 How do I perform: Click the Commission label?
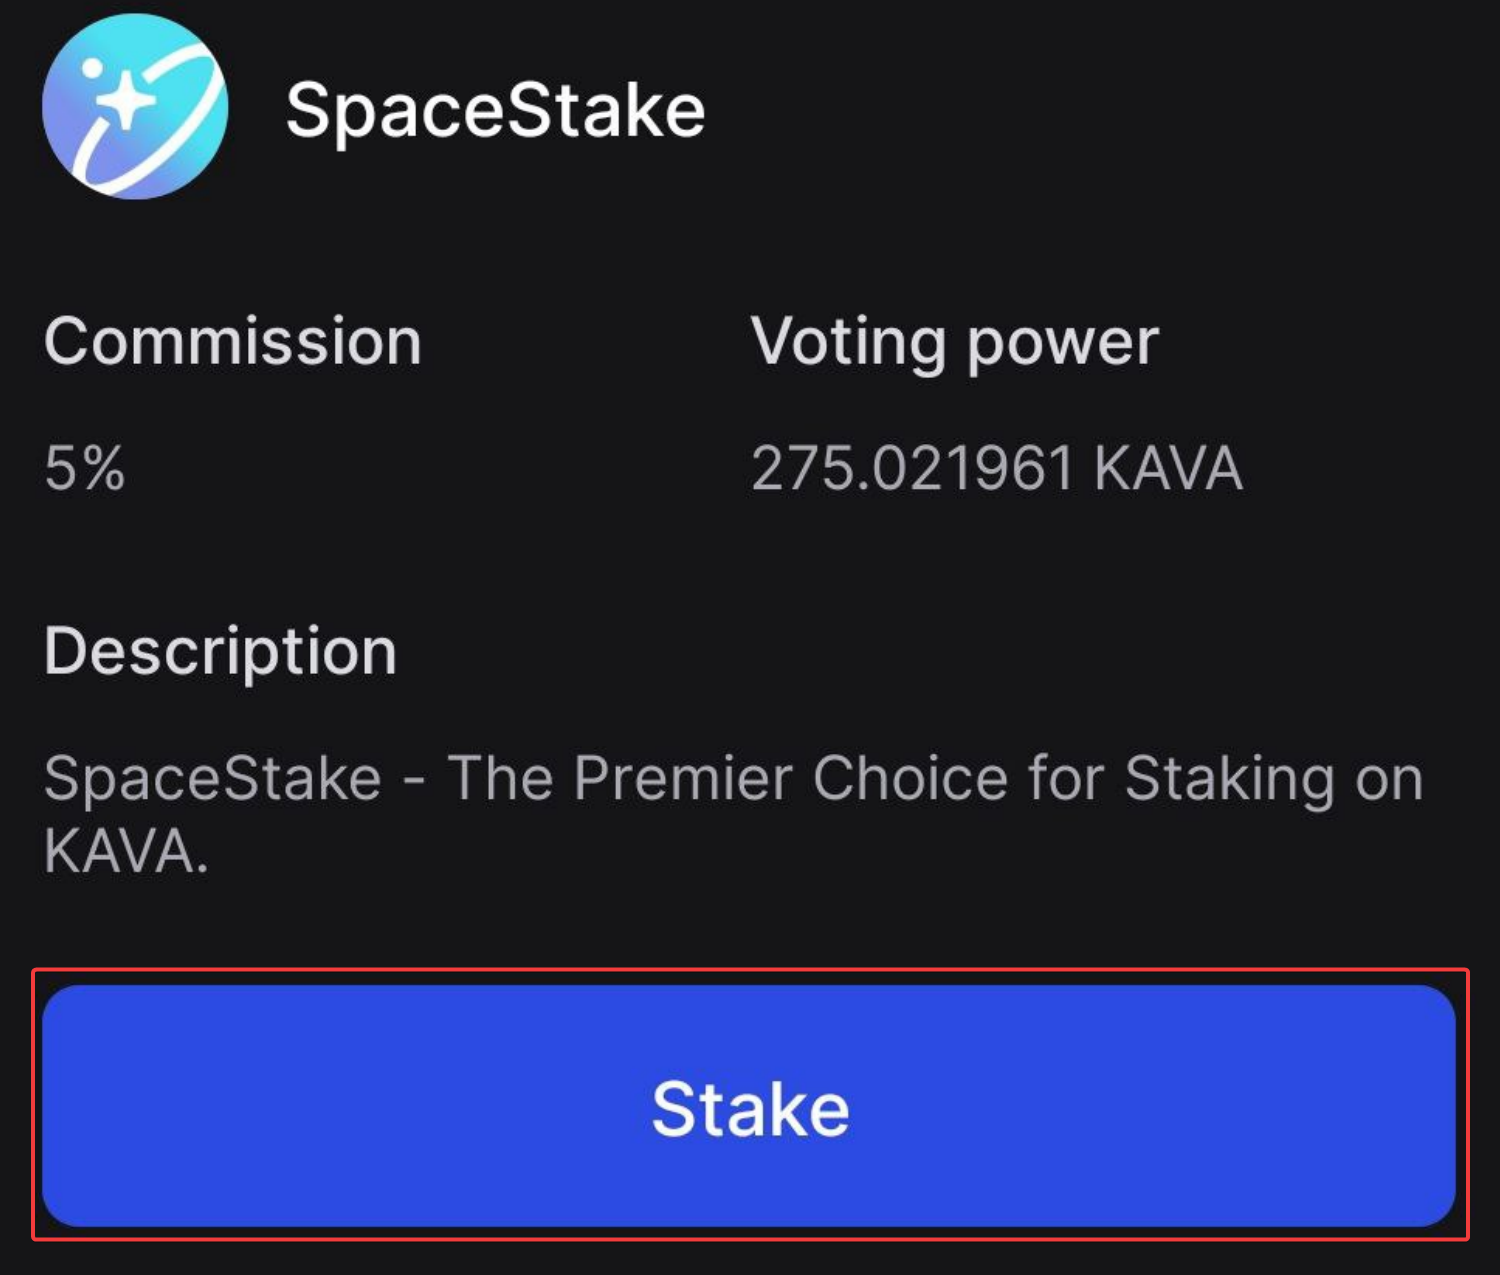coord(232,342)
